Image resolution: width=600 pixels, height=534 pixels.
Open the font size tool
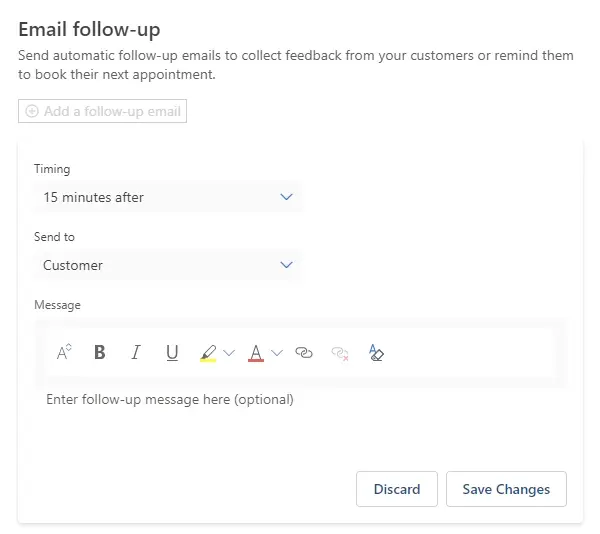pos(64,352)
